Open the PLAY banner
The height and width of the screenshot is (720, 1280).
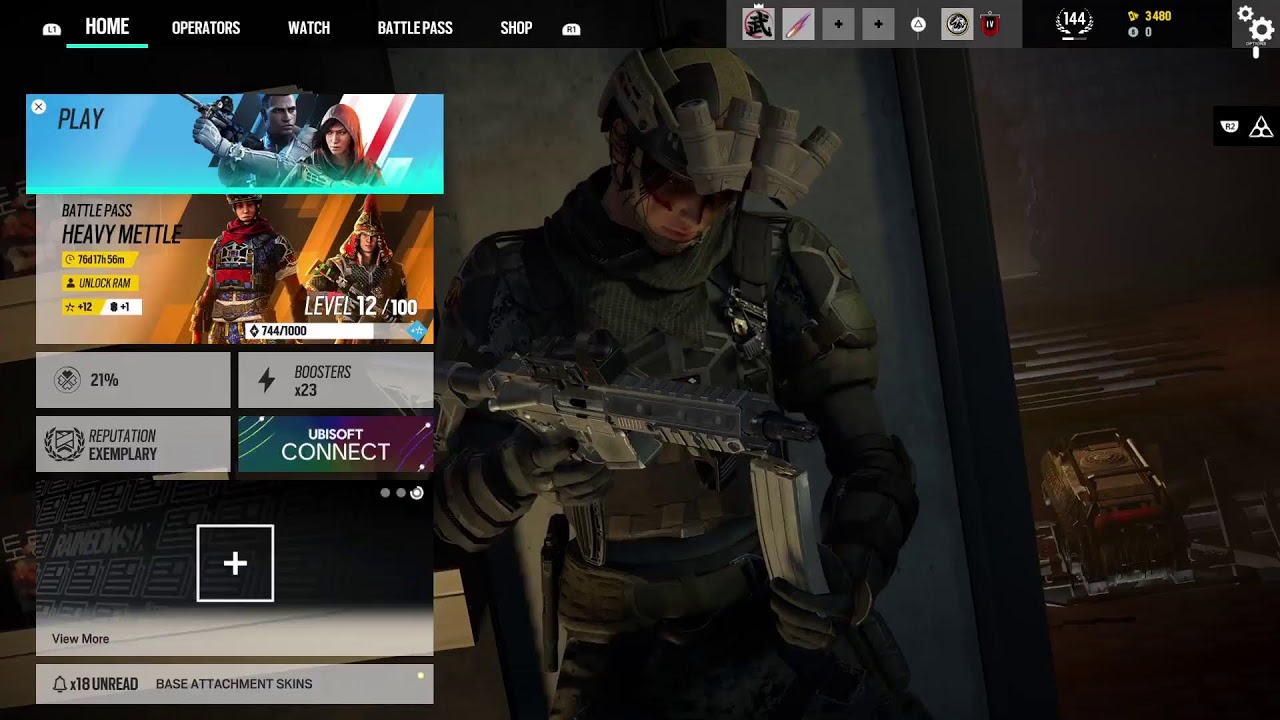(x=234, y=143)
